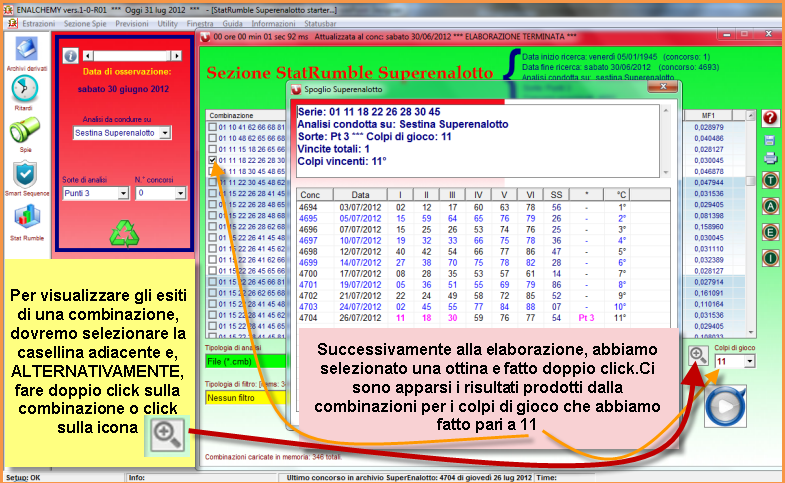Open the Guida menu
The height and width of the screenshot is (483, 785).
click(x=232, y=24)
